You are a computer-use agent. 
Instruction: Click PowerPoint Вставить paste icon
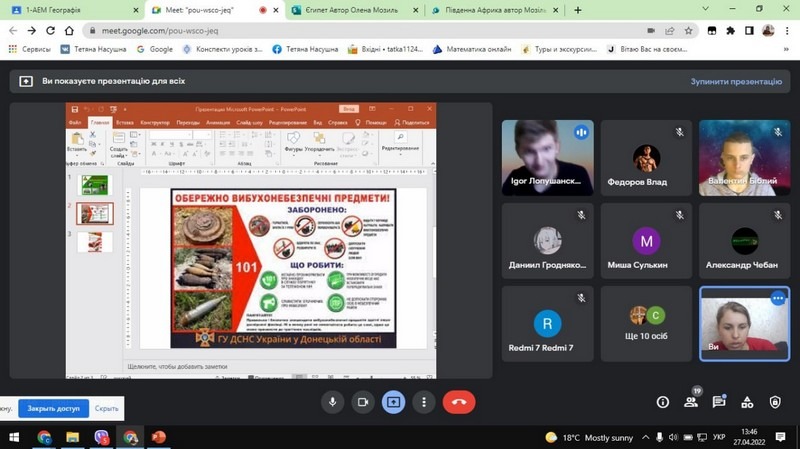coord(77,141)
